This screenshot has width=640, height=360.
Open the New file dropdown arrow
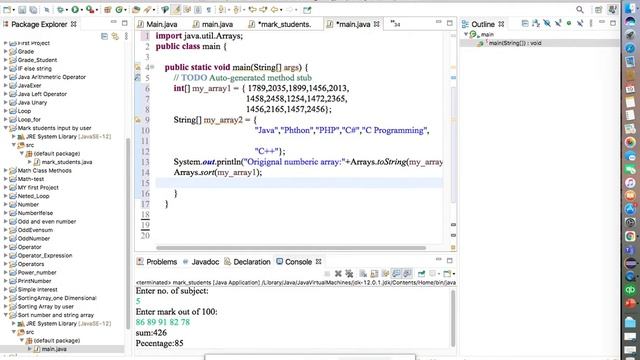tap(14, 10)
